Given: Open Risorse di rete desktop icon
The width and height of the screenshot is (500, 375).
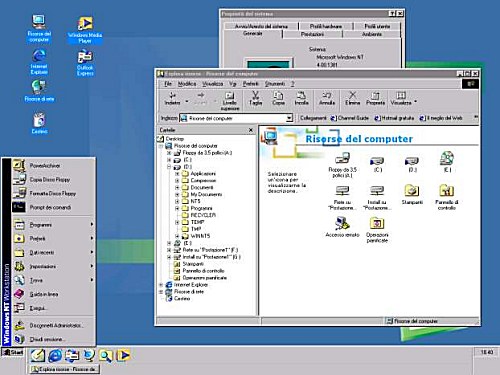Looking at the screenshot, I should coord(39,91).
